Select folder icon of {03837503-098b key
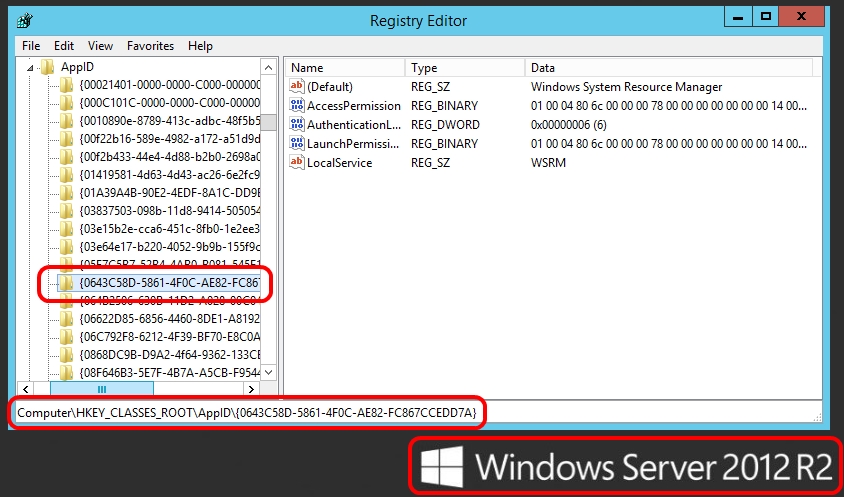 point(66,211)
